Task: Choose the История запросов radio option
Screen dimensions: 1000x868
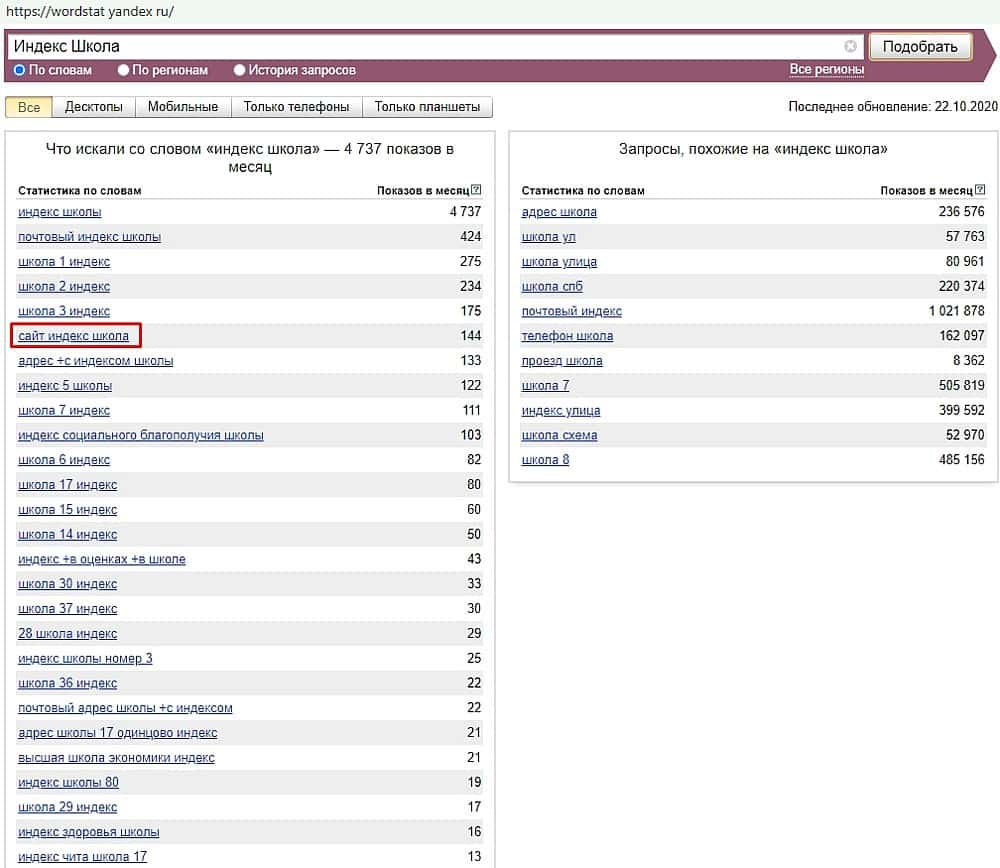Action: point(240,70)
